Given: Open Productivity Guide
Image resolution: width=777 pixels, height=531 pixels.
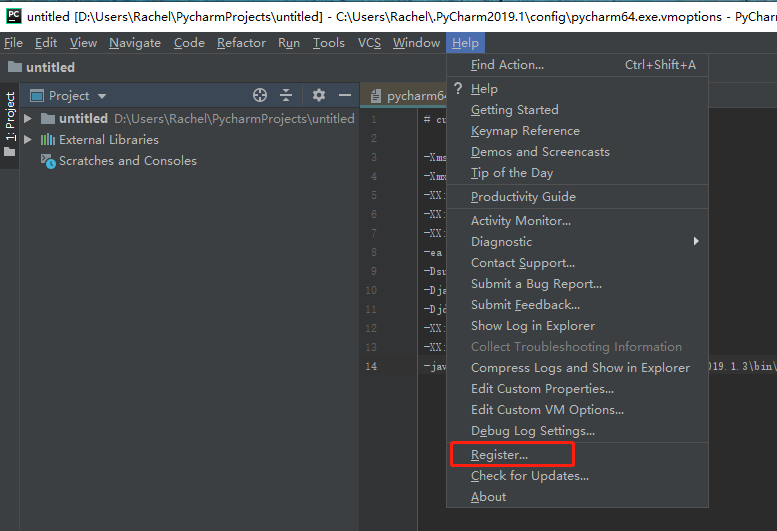Looking at the screenshot, I should tap(577, 197).
